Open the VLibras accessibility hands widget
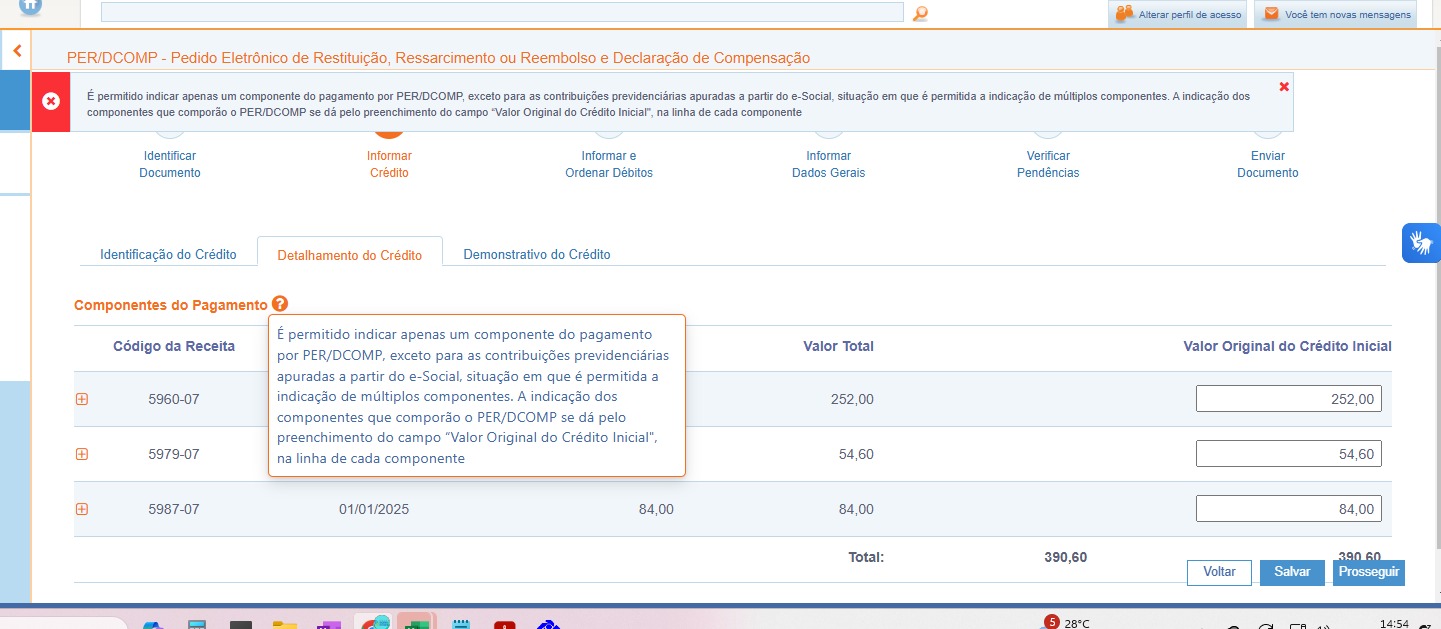1441x629 pixels. (x=1421, y=243)
